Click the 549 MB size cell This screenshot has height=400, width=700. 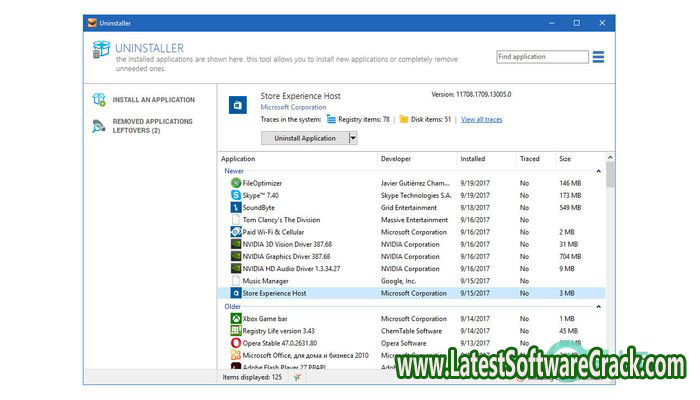click(570, 208)
